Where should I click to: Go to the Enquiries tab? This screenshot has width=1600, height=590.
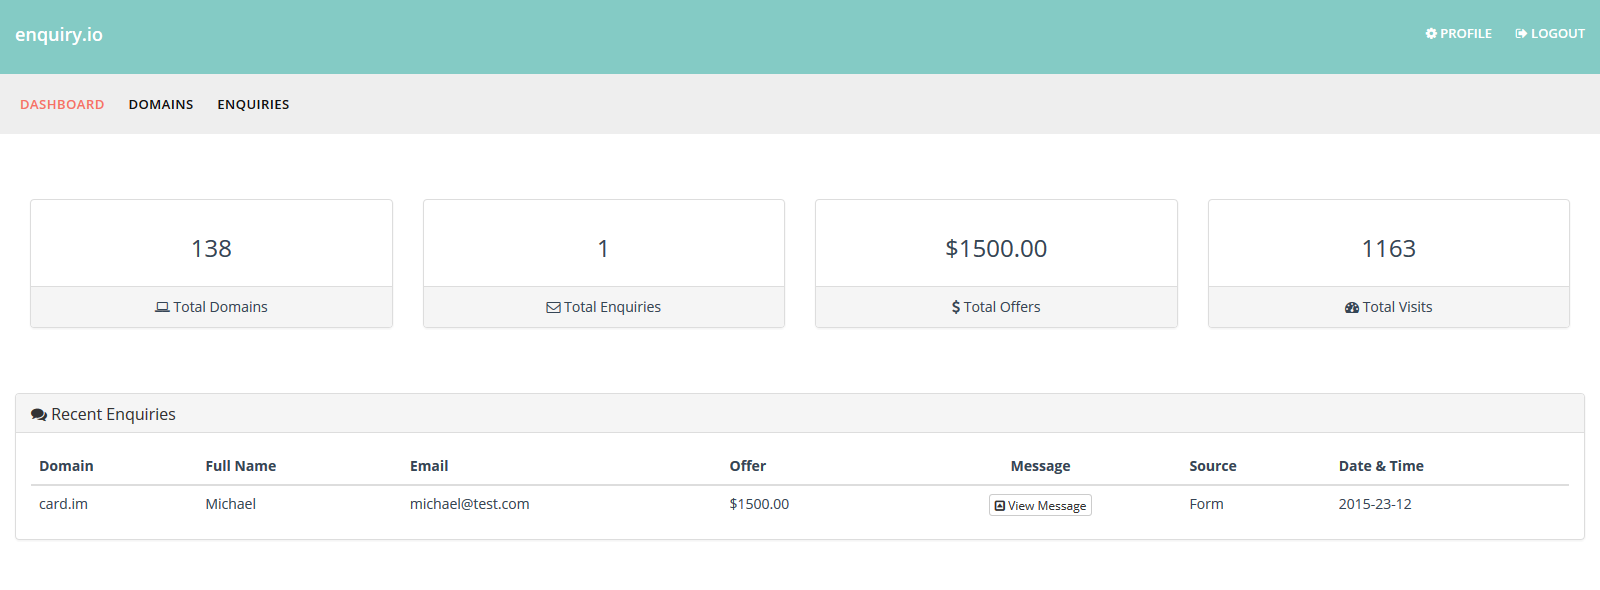click(253, 104)
